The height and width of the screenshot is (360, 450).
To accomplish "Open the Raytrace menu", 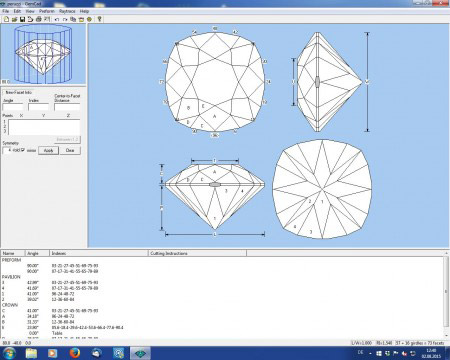I will tap(67, 11).
